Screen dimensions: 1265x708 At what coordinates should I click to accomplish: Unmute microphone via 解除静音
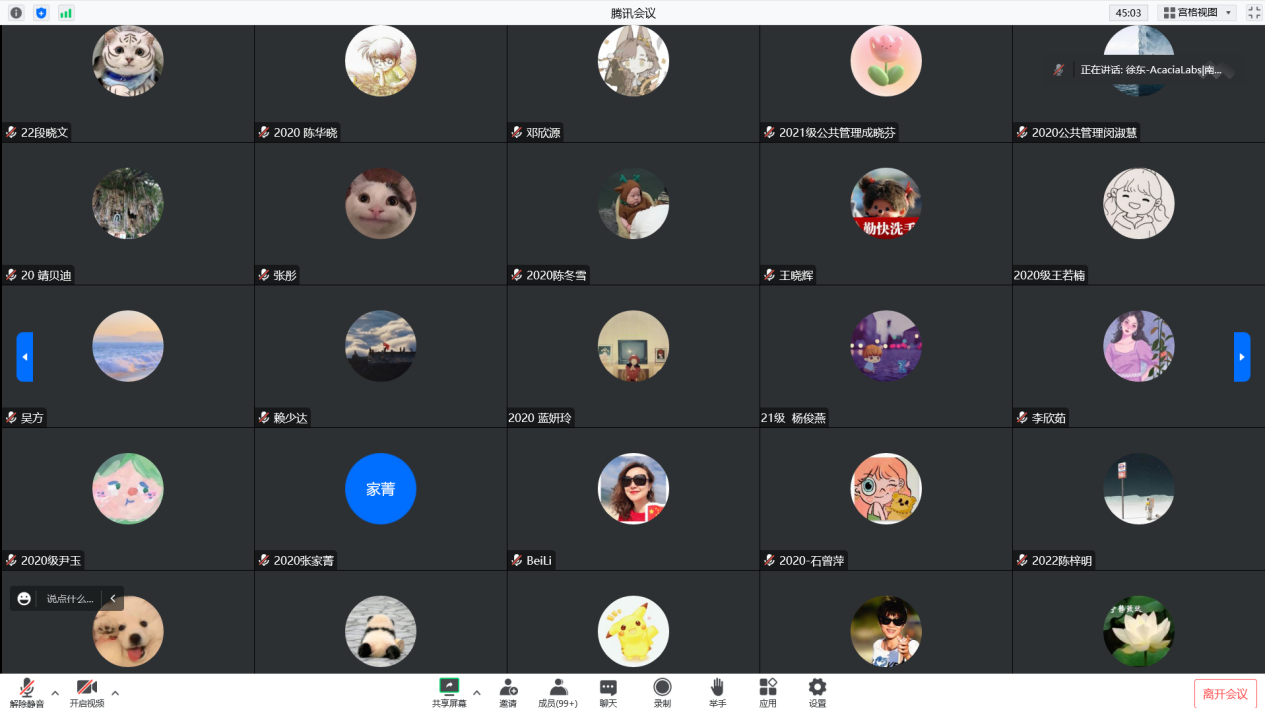coord(27,691)
